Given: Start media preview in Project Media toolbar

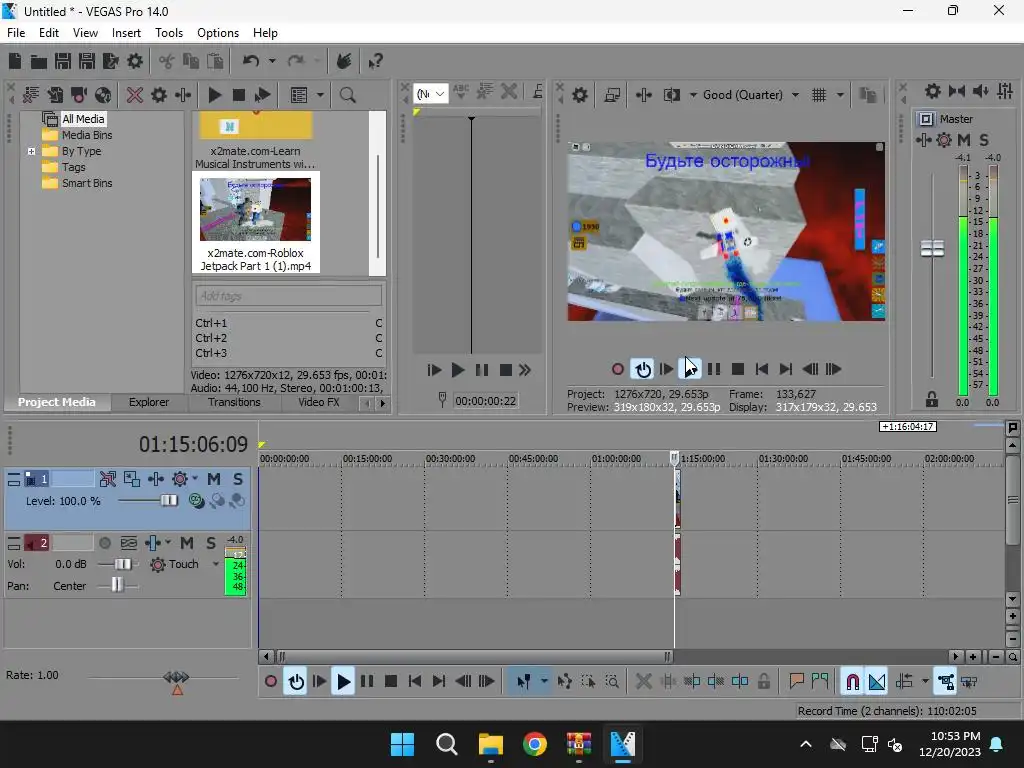Looking at the screenshot, I should tap(214, 95).
